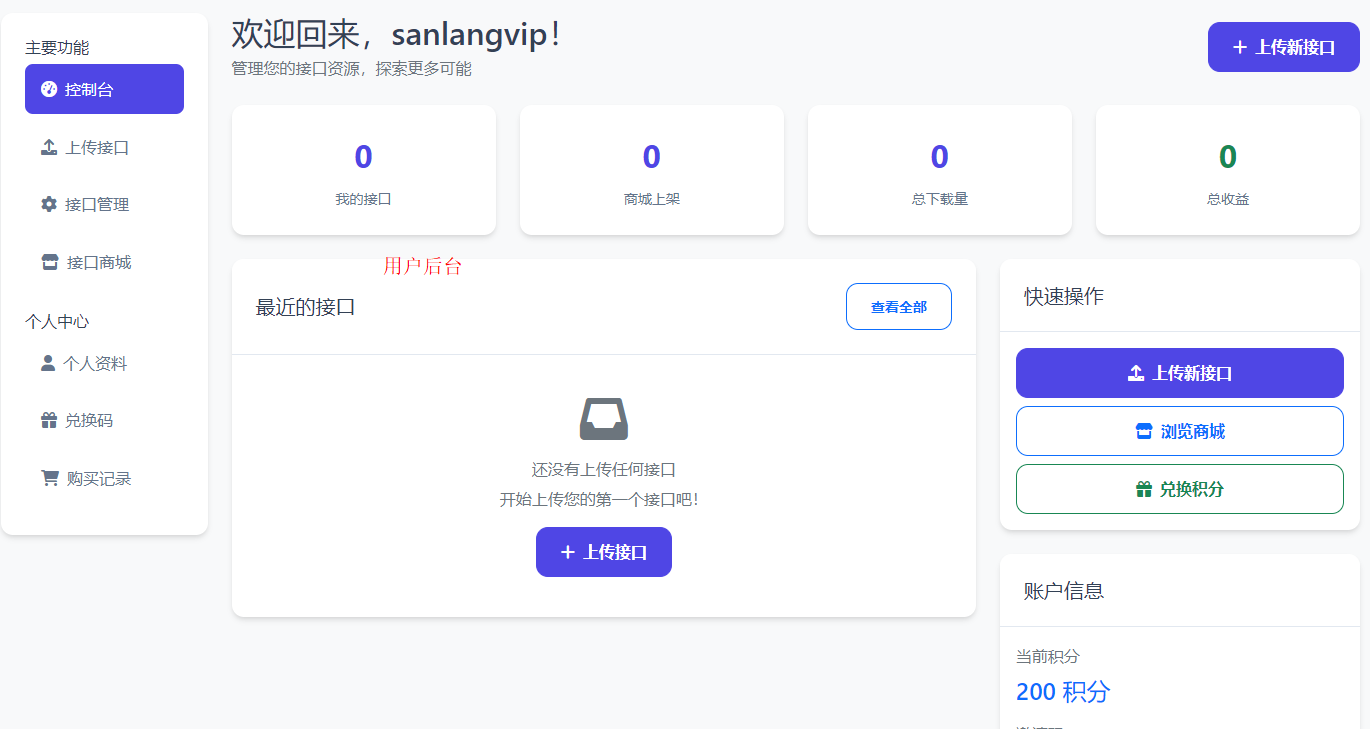Click the upload icon inside 上传新接口 quick action
The height and width of the screenshot is (729, 1370).
click(1135, 372)
